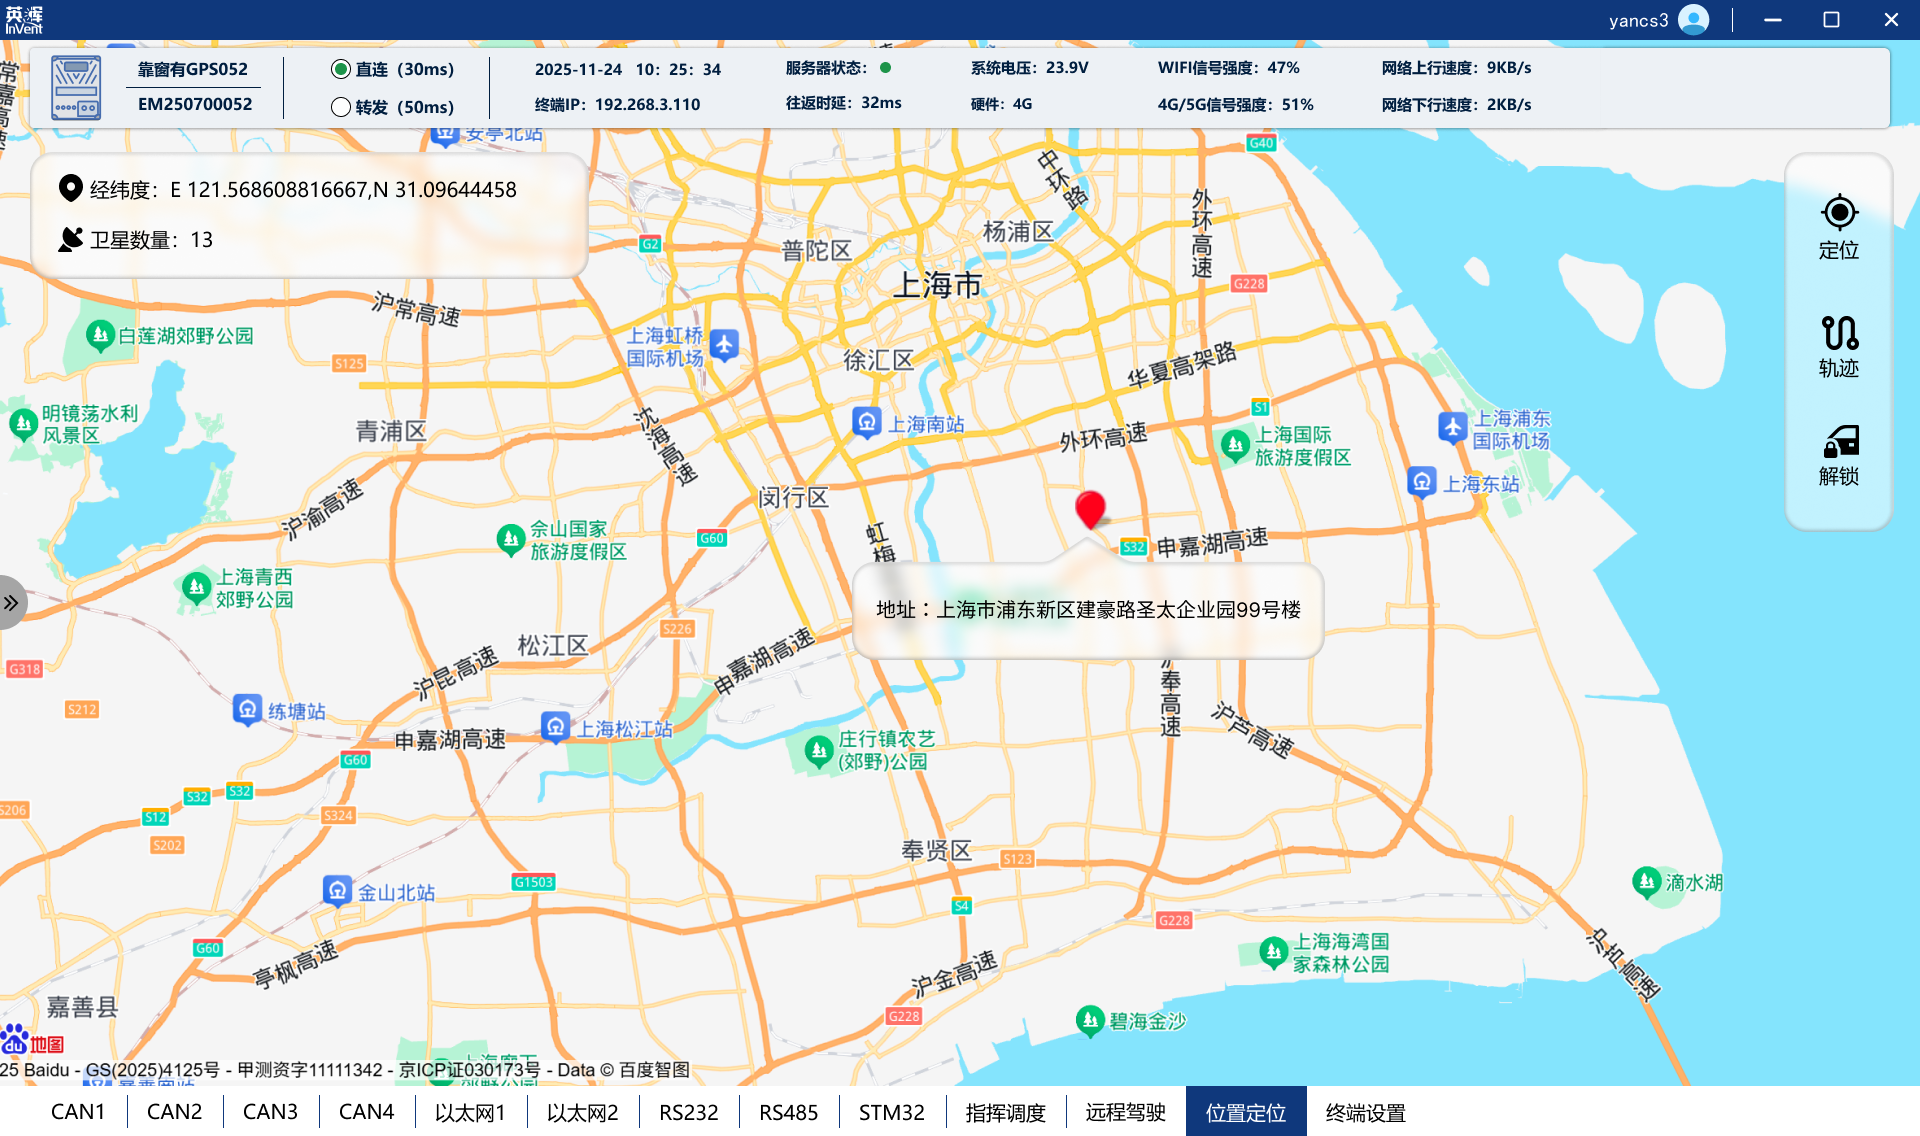
Task: Click the 上海虹桥国际机场 airport icon
Action: pyautogui.click(x=724, y=345)
